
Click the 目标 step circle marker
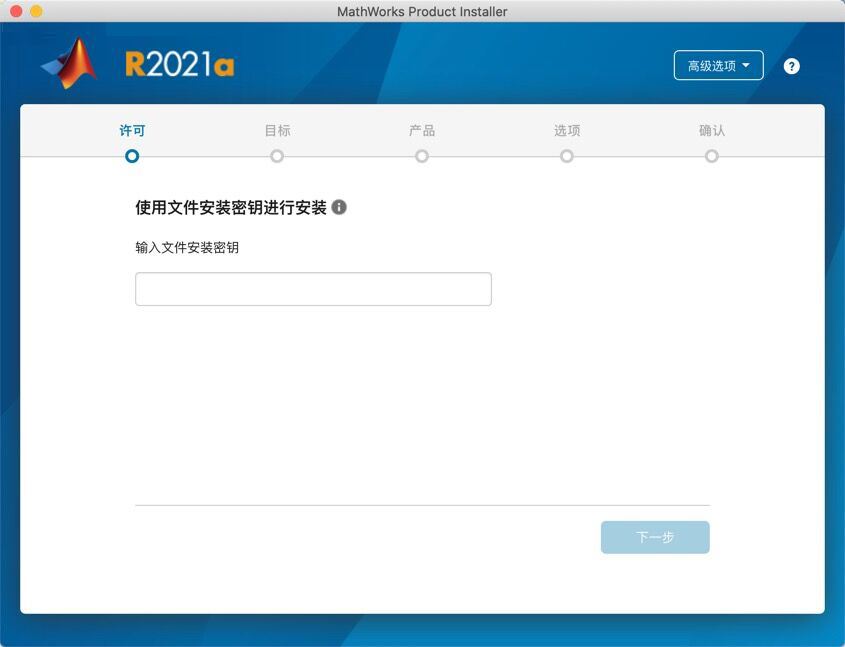pos(277,156)
